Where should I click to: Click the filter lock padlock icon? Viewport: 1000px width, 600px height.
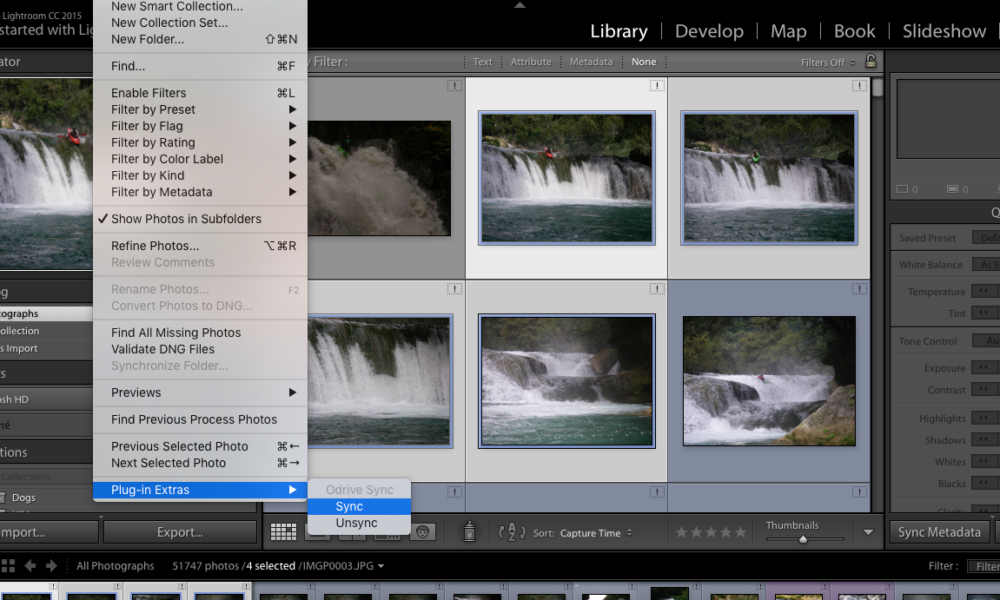coord(871,61)
